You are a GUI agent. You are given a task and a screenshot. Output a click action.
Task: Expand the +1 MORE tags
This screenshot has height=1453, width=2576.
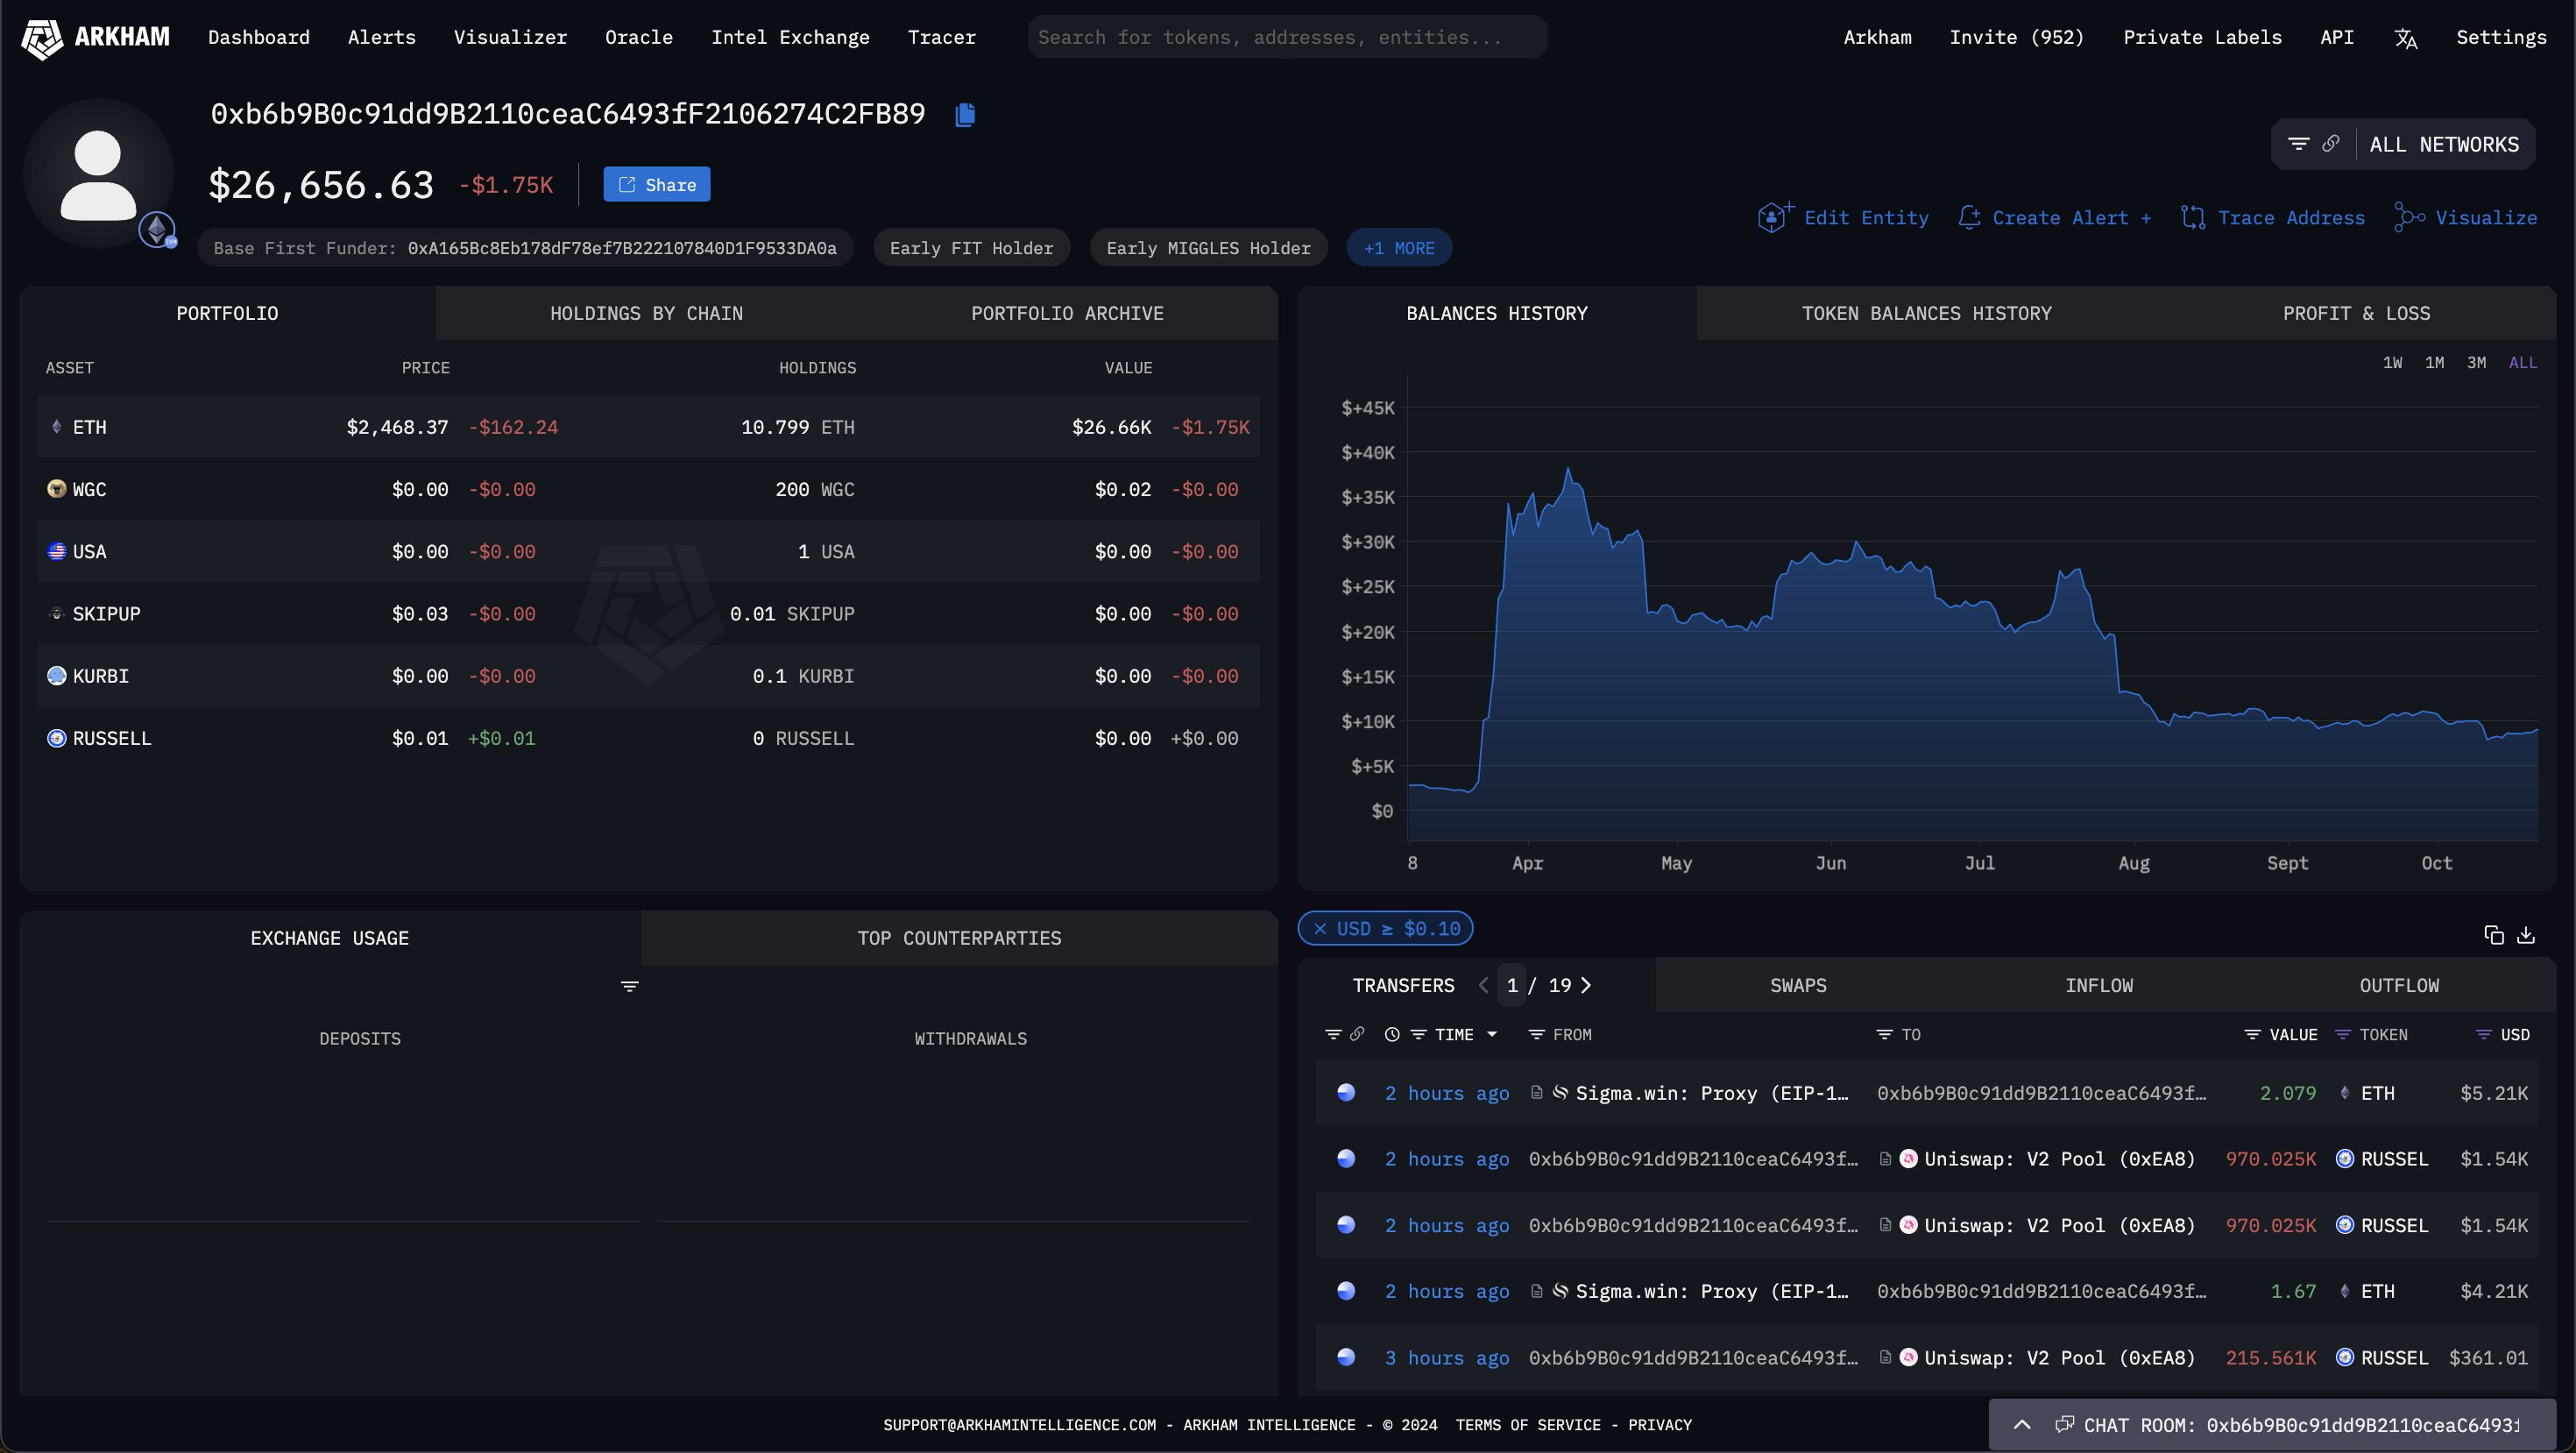pos(1400,248)
